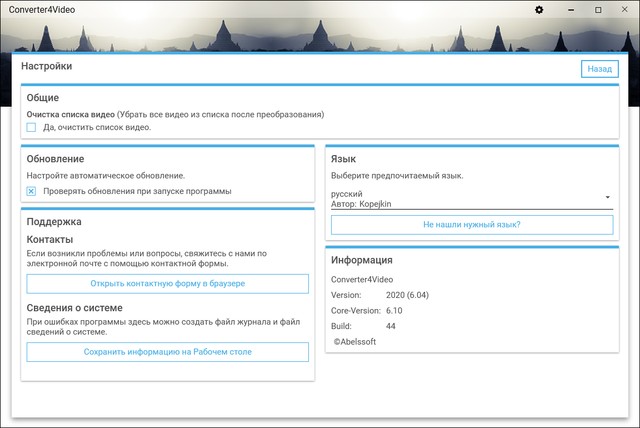
Task: Enable the 'Да, очистить список видео' checkbox
Action: (x=32, y=128)
